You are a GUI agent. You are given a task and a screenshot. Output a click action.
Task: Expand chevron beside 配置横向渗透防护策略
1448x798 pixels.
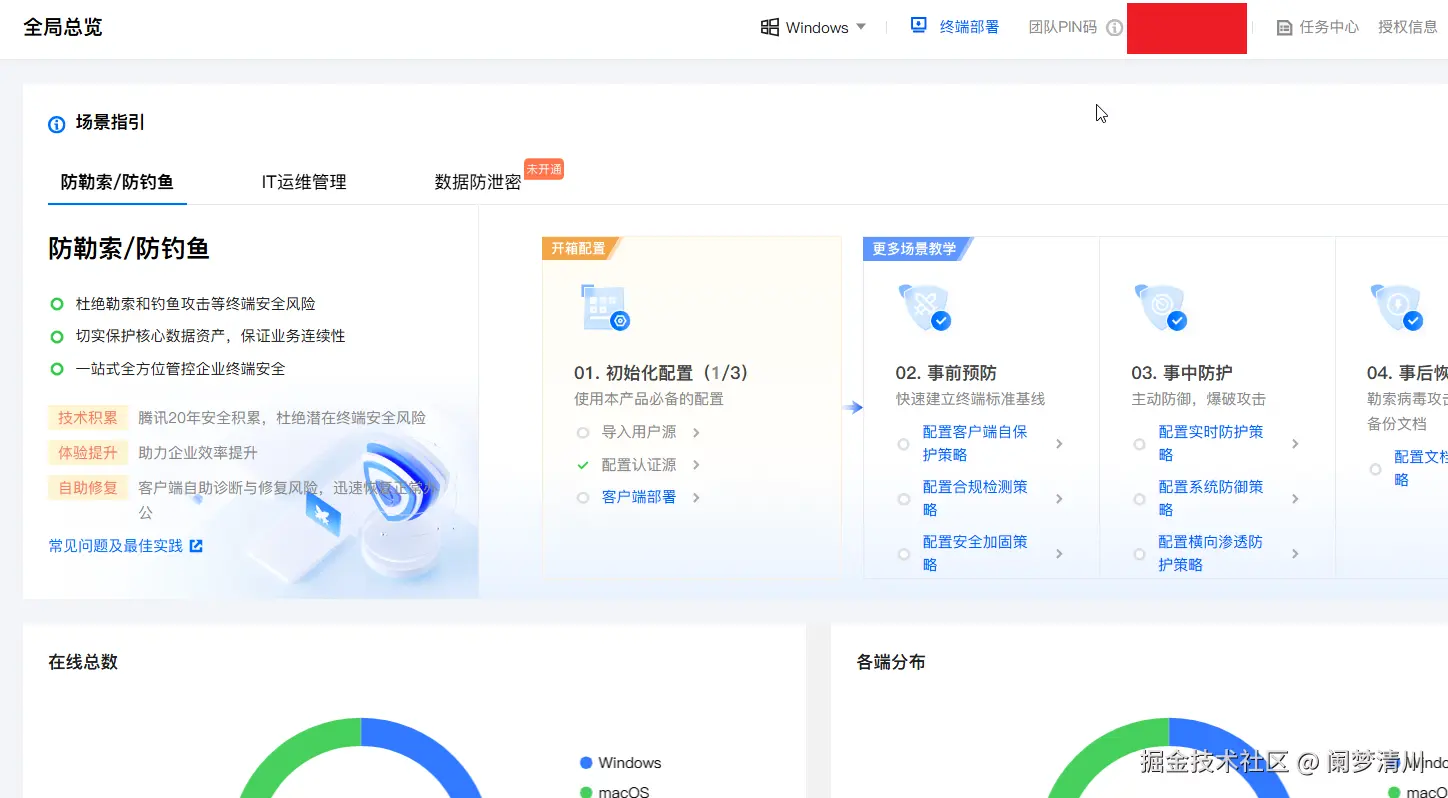click(1295, 553)
